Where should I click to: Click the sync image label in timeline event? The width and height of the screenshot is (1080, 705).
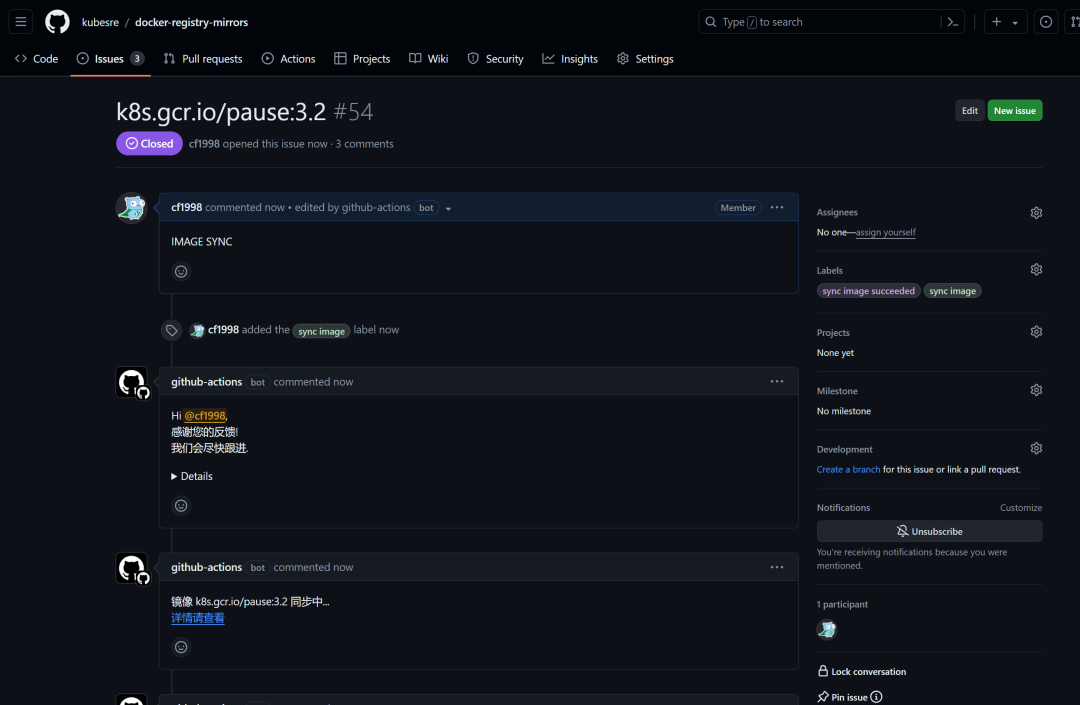coord(321,330)
